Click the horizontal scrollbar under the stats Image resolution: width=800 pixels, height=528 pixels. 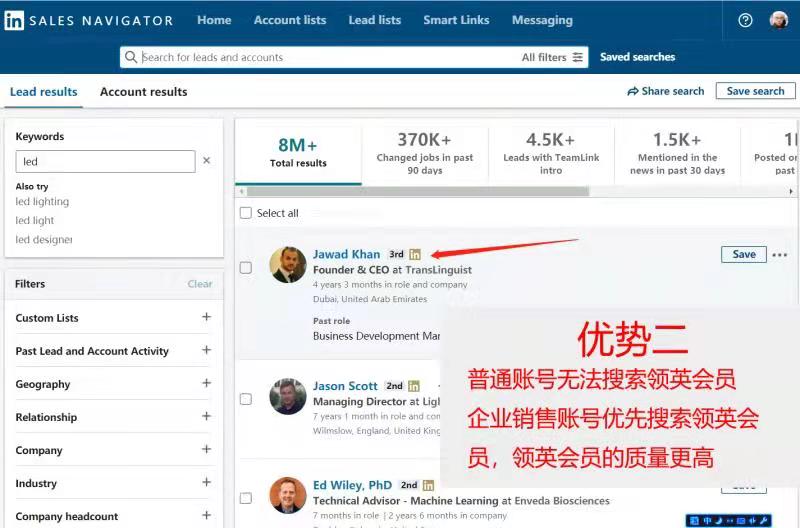coord(417,192)
